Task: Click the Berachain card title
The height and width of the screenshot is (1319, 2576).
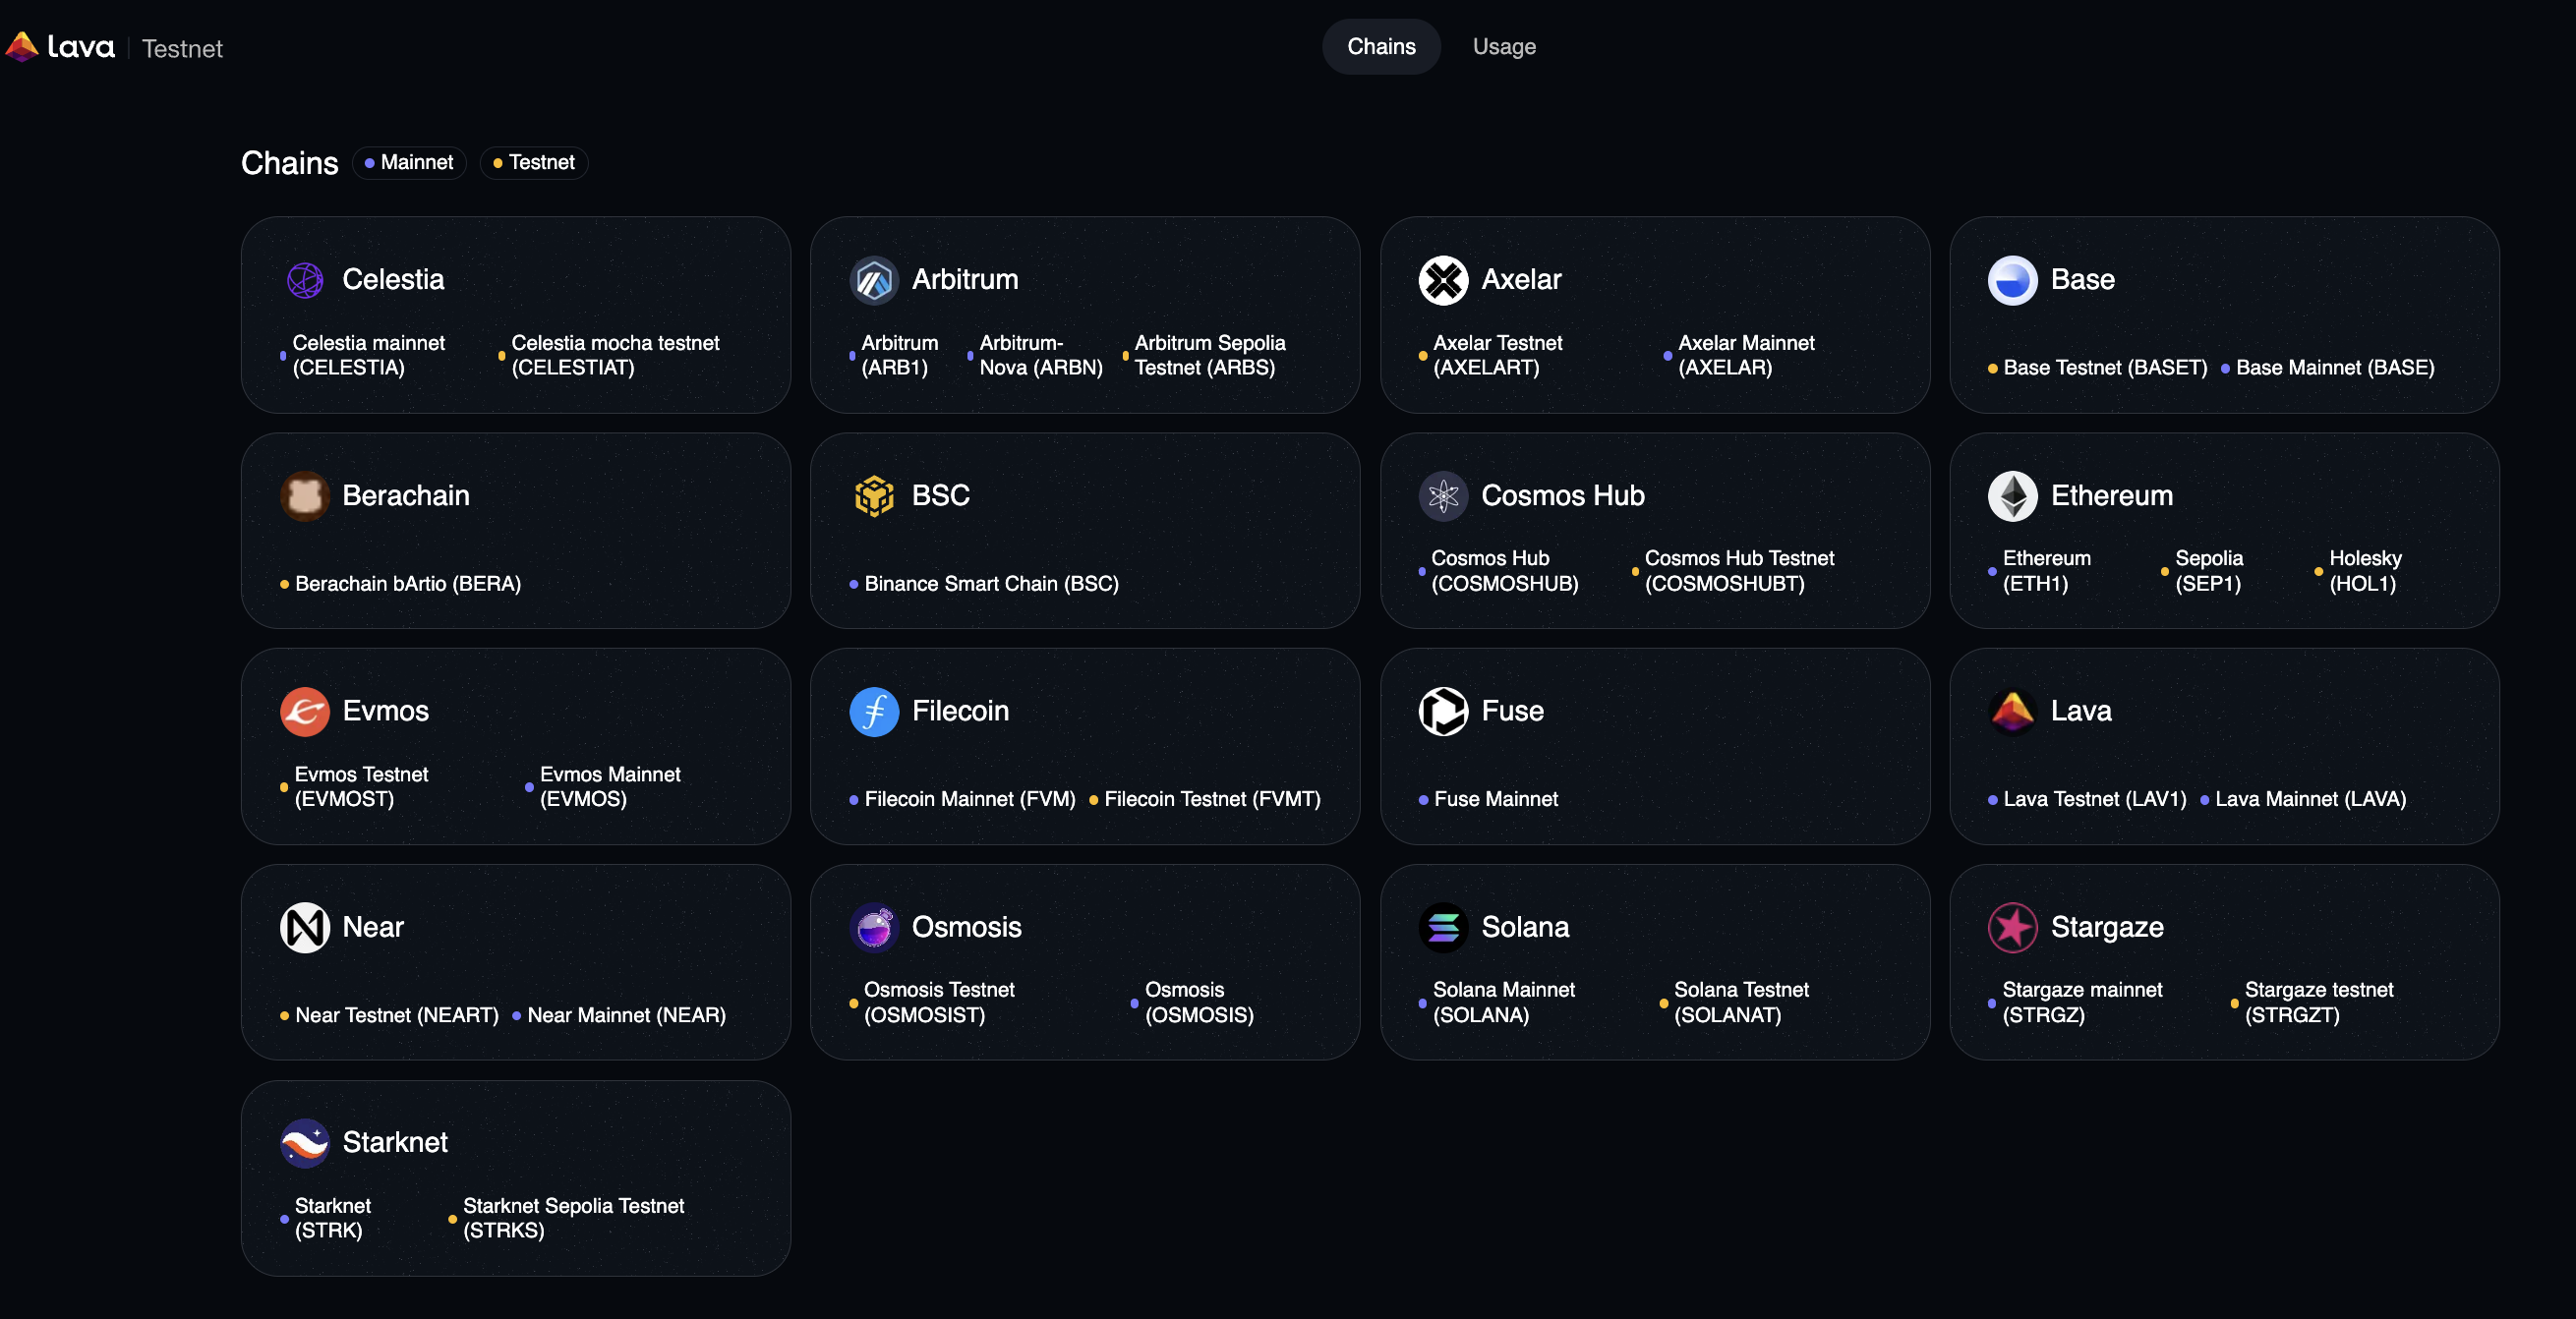Action: click(406, 496)
